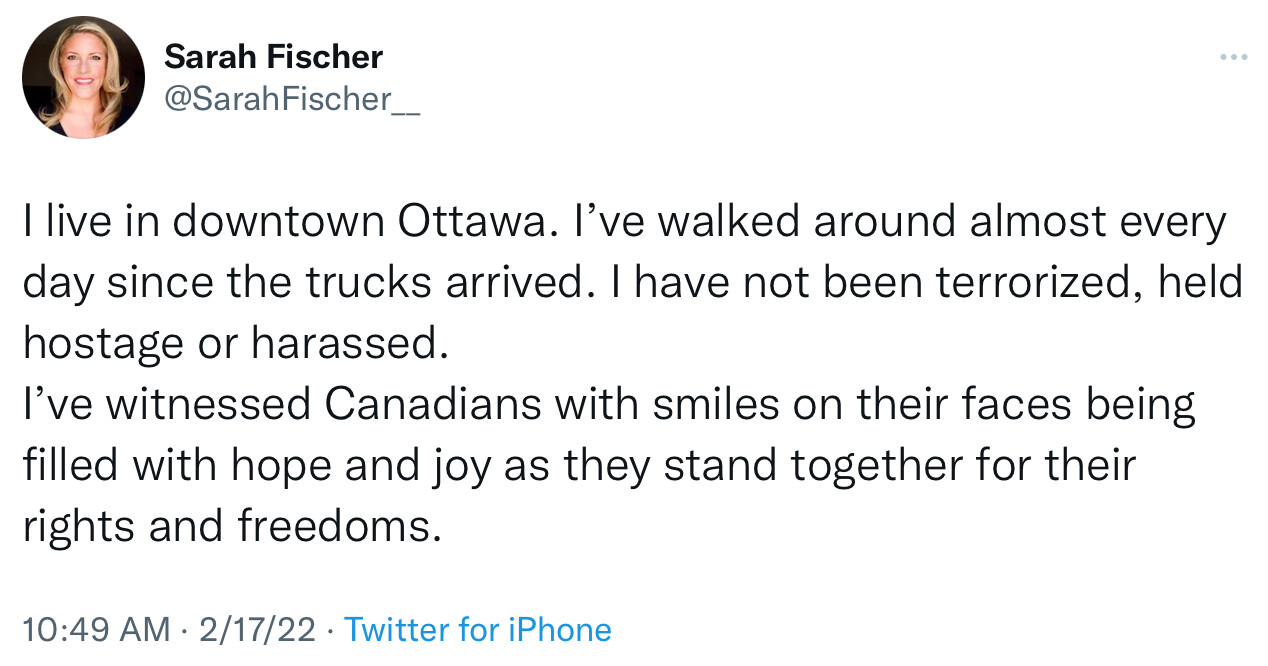Click the 2/17/22 tweet date
This screenshot has height=666, width=1268.
coord(257,630)
